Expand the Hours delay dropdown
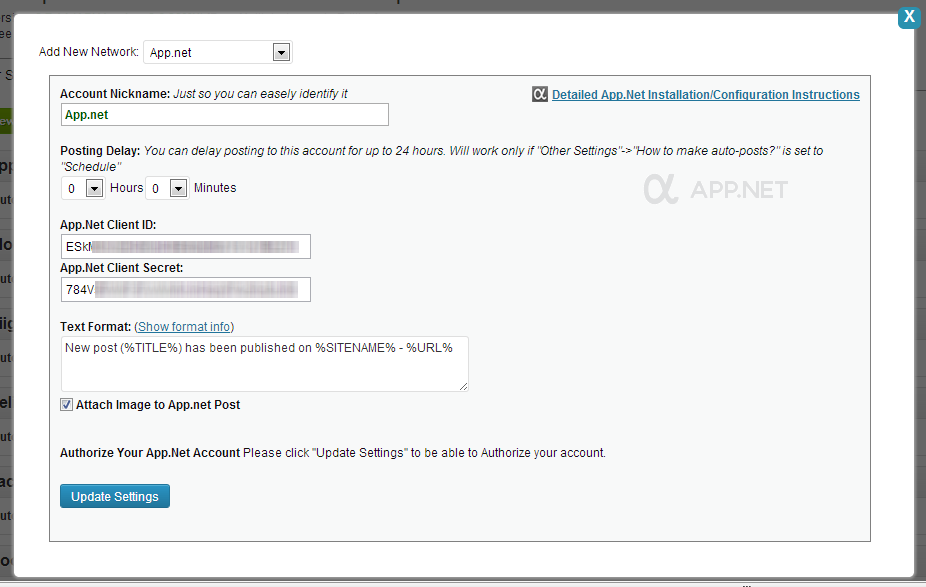 tap(83, 188)
